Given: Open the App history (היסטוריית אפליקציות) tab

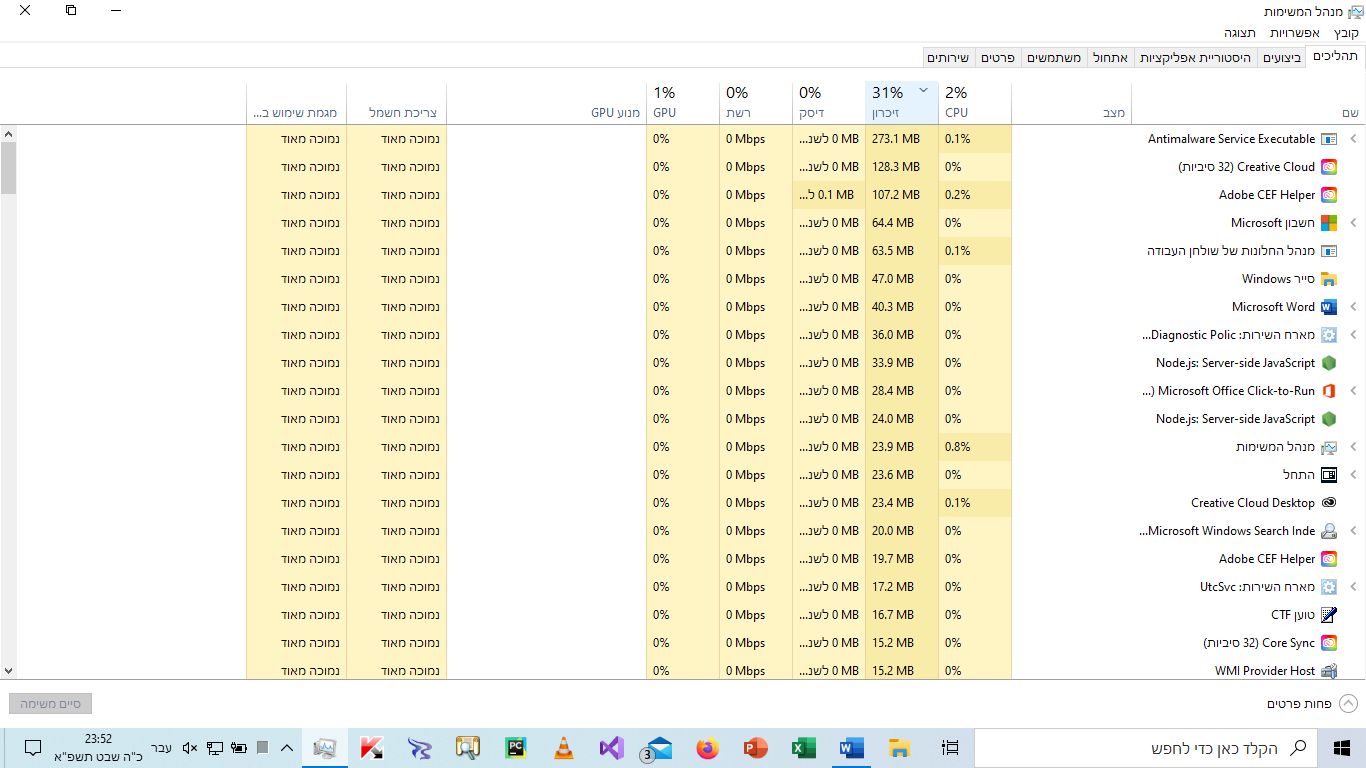Looking at the screenshot, I should pyautogui.click(x=1195, y=58).
